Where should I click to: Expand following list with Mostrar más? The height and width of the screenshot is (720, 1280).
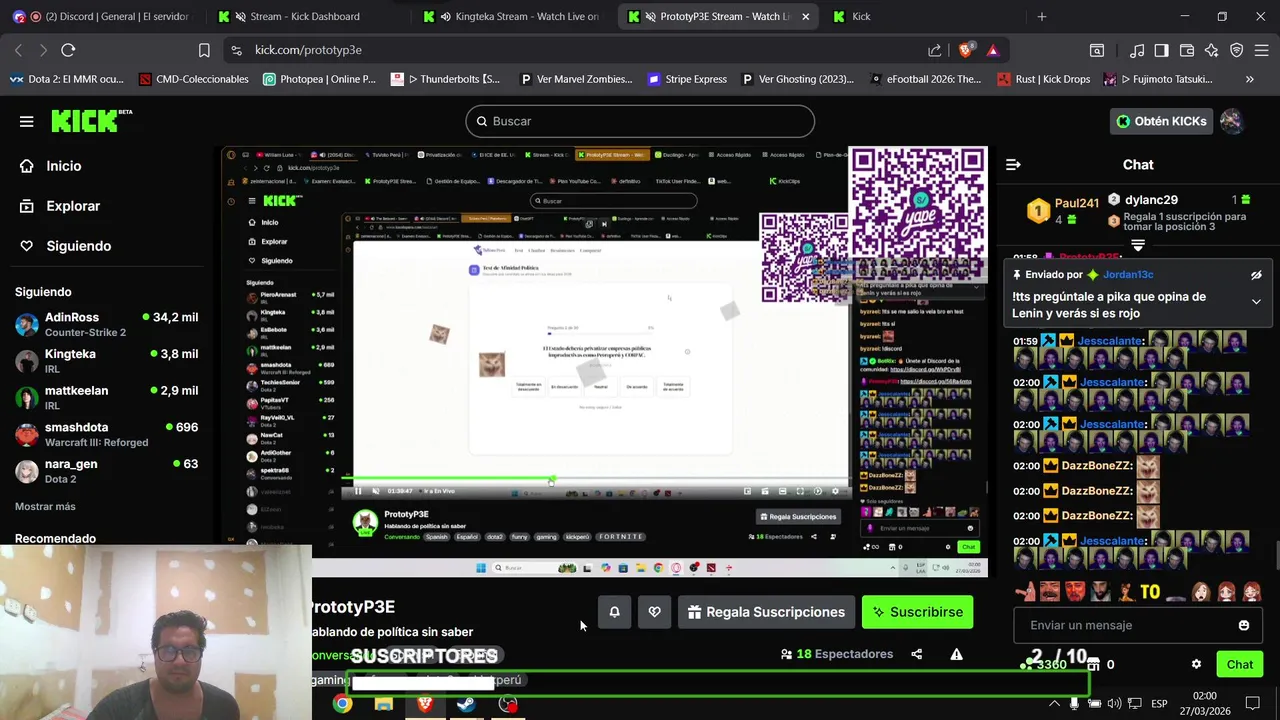tap(45, 507)
